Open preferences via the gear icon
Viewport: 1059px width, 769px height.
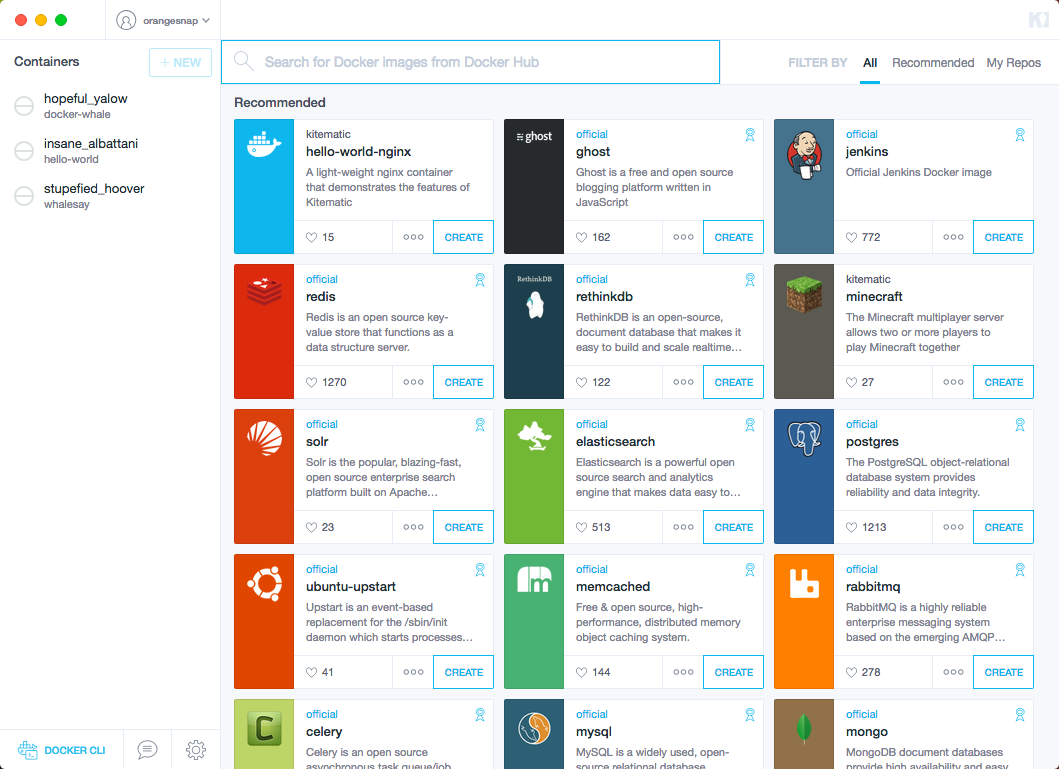[x=196, y=750]
